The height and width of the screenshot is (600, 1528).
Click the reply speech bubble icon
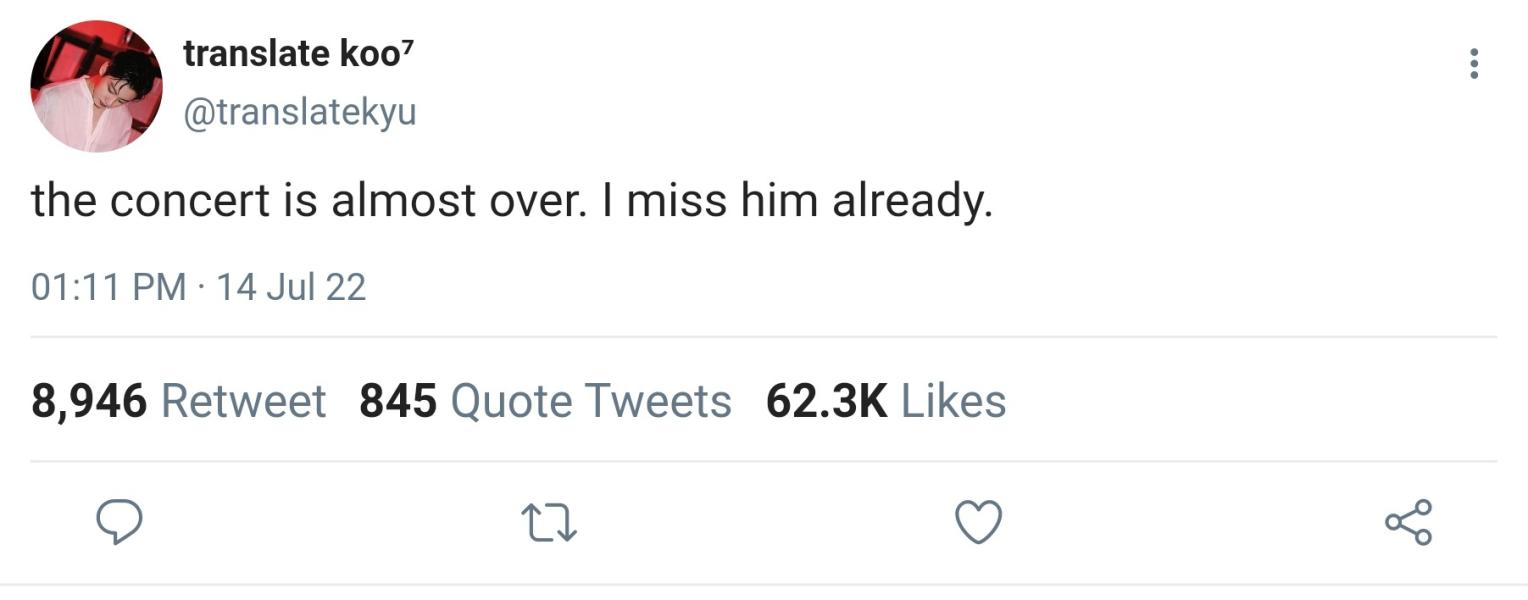click(118, 522)
